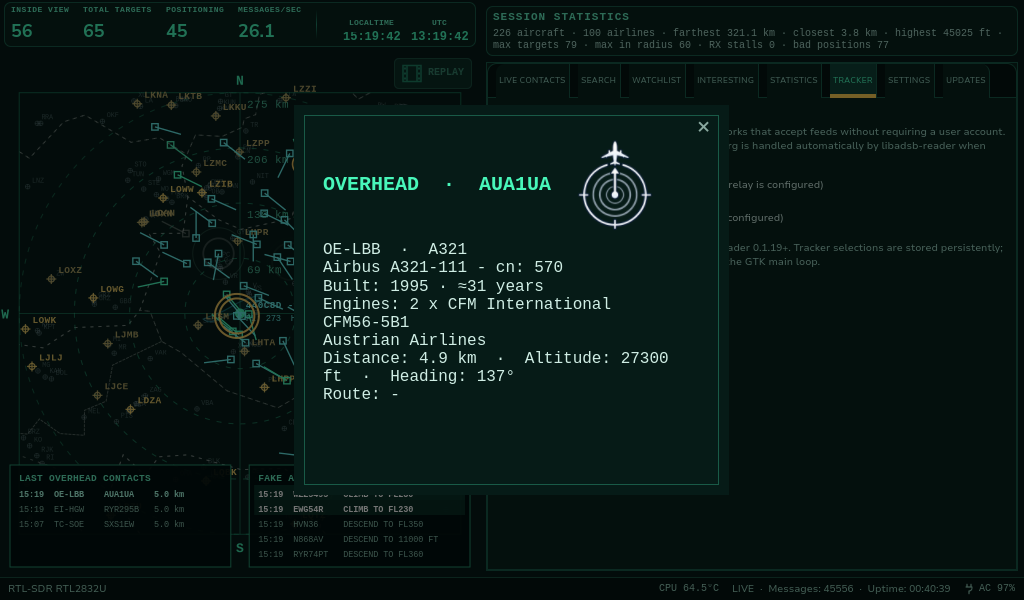
Task: Close the overhead AUA1UA popup
Action: point(703,127)
